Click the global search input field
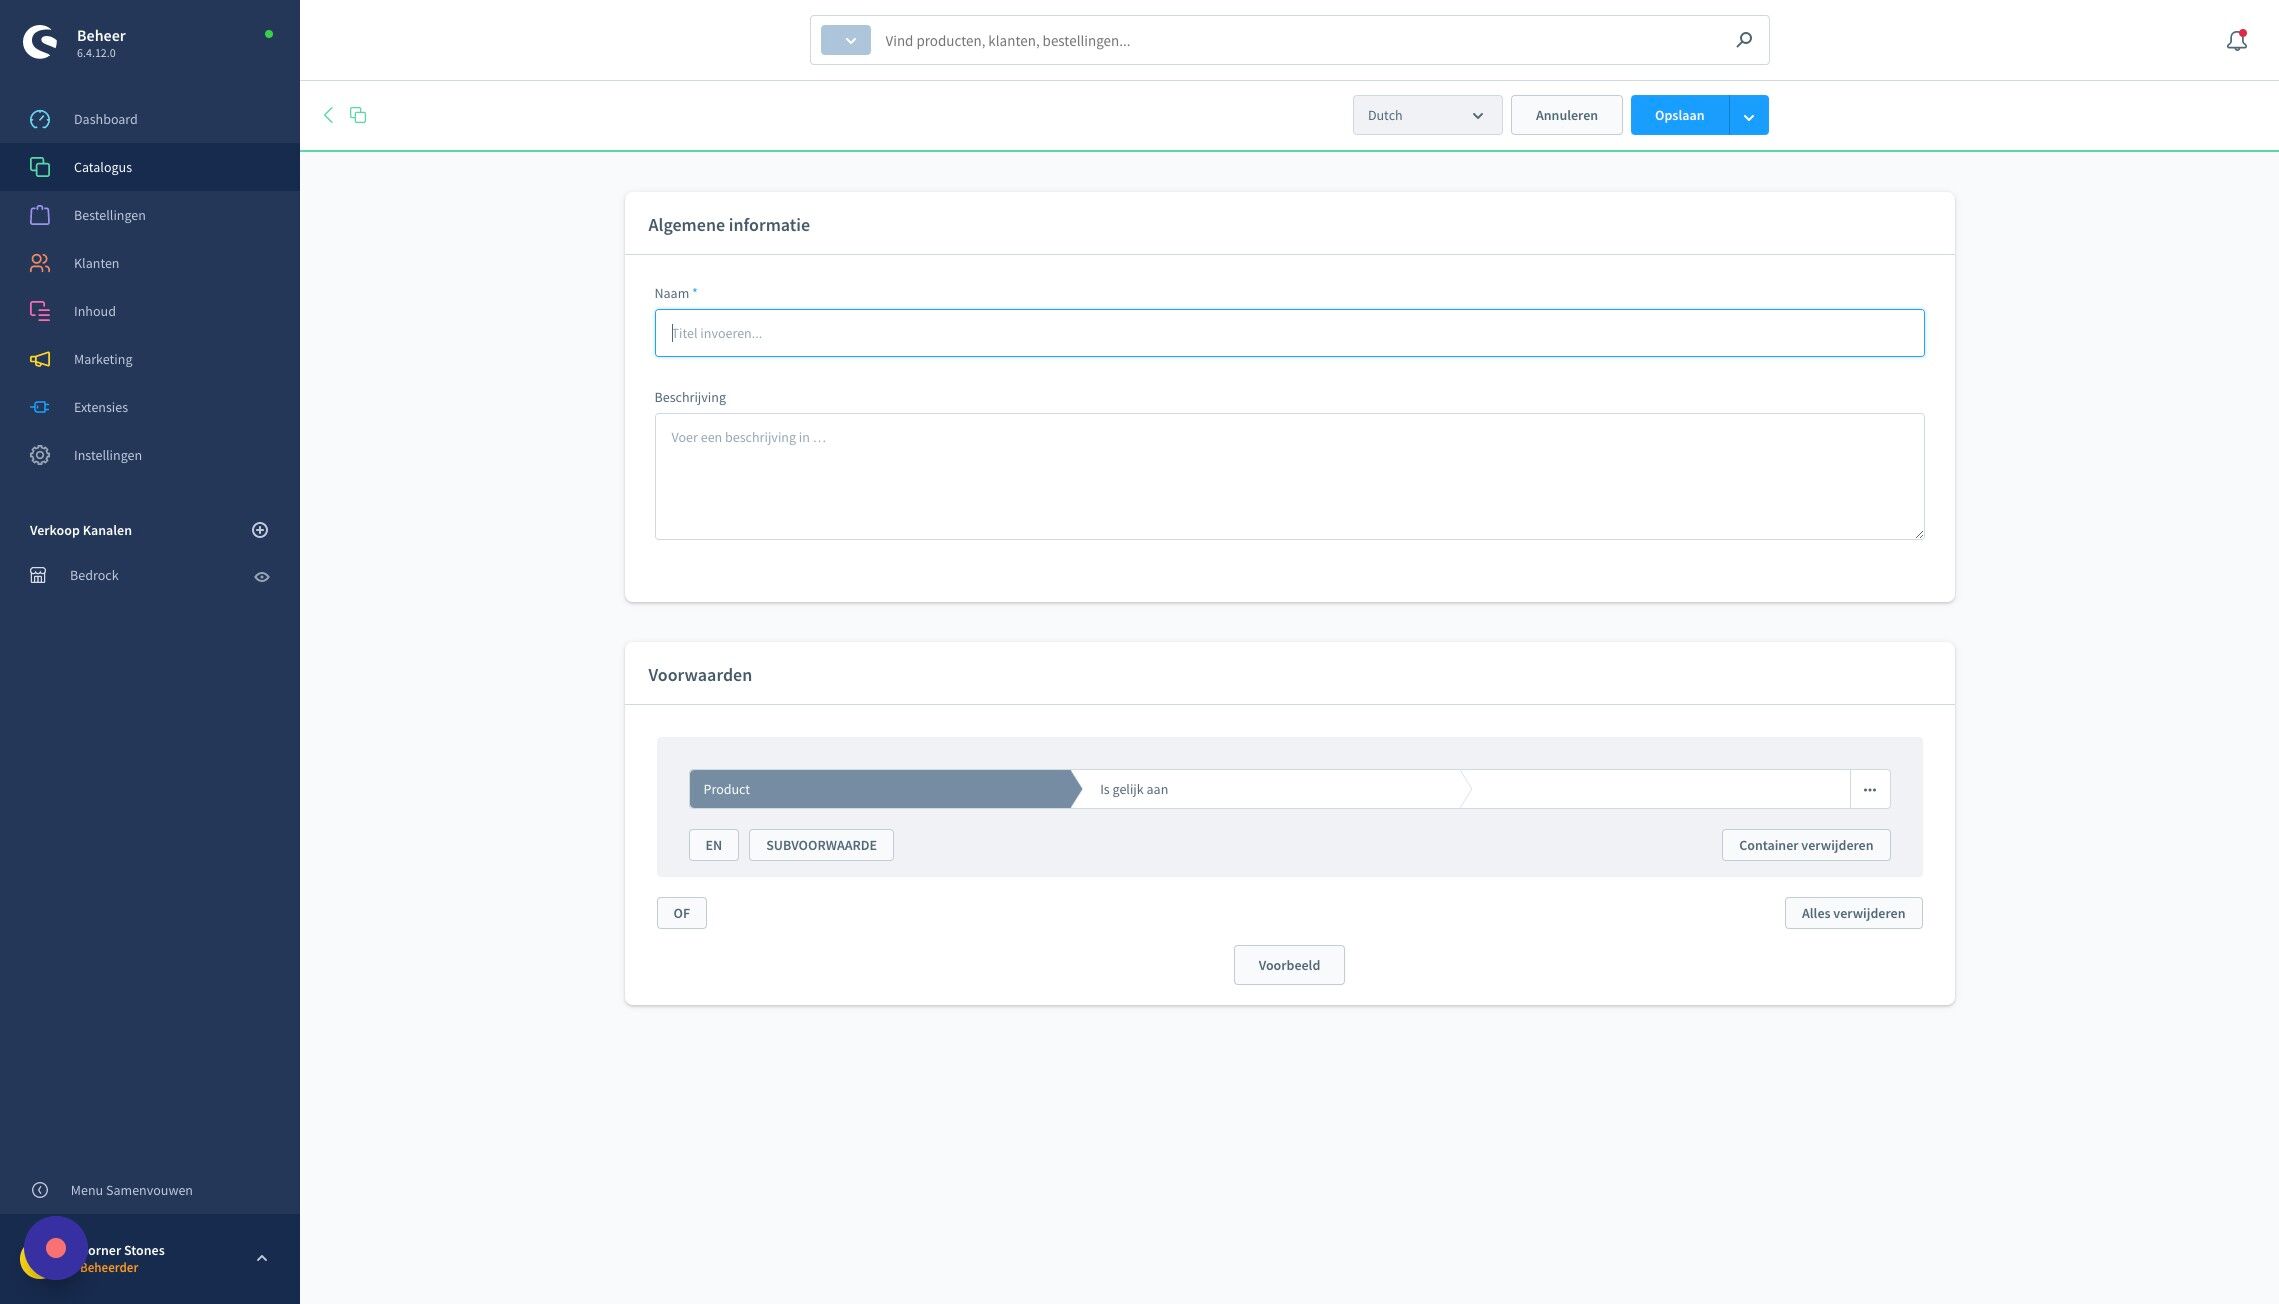 click(x=1300, y=40)
